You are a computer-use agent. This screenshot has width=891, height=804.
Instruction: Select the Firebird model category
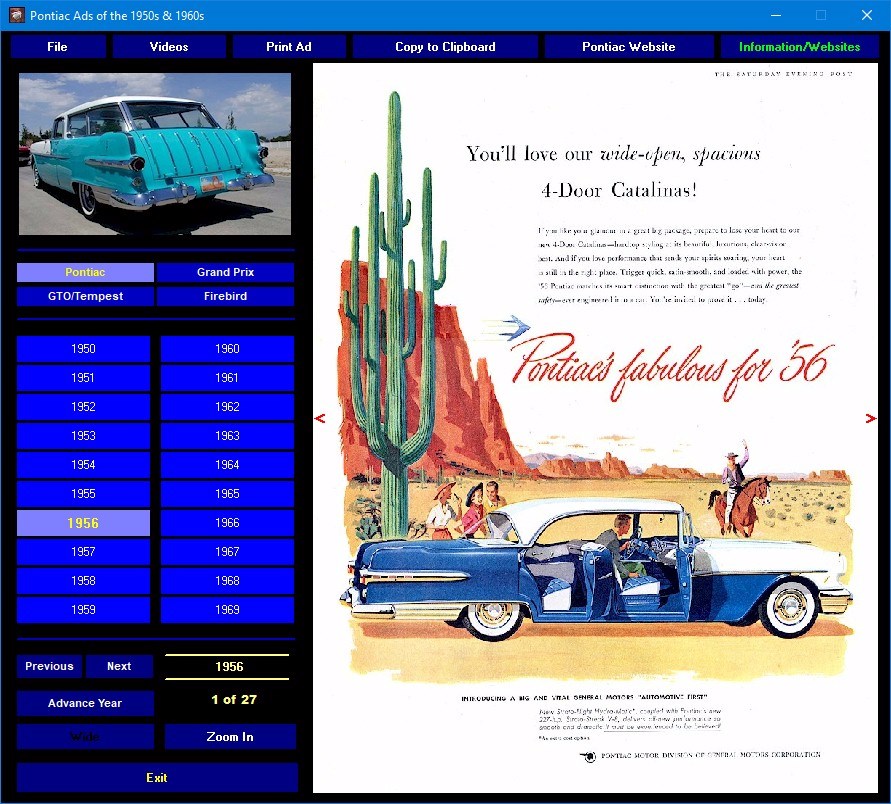pyautogui.click(x=226, y=296)
